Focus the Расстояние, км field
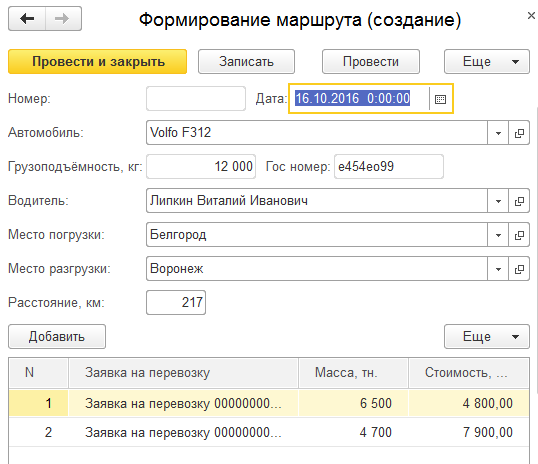 (176, 302)
